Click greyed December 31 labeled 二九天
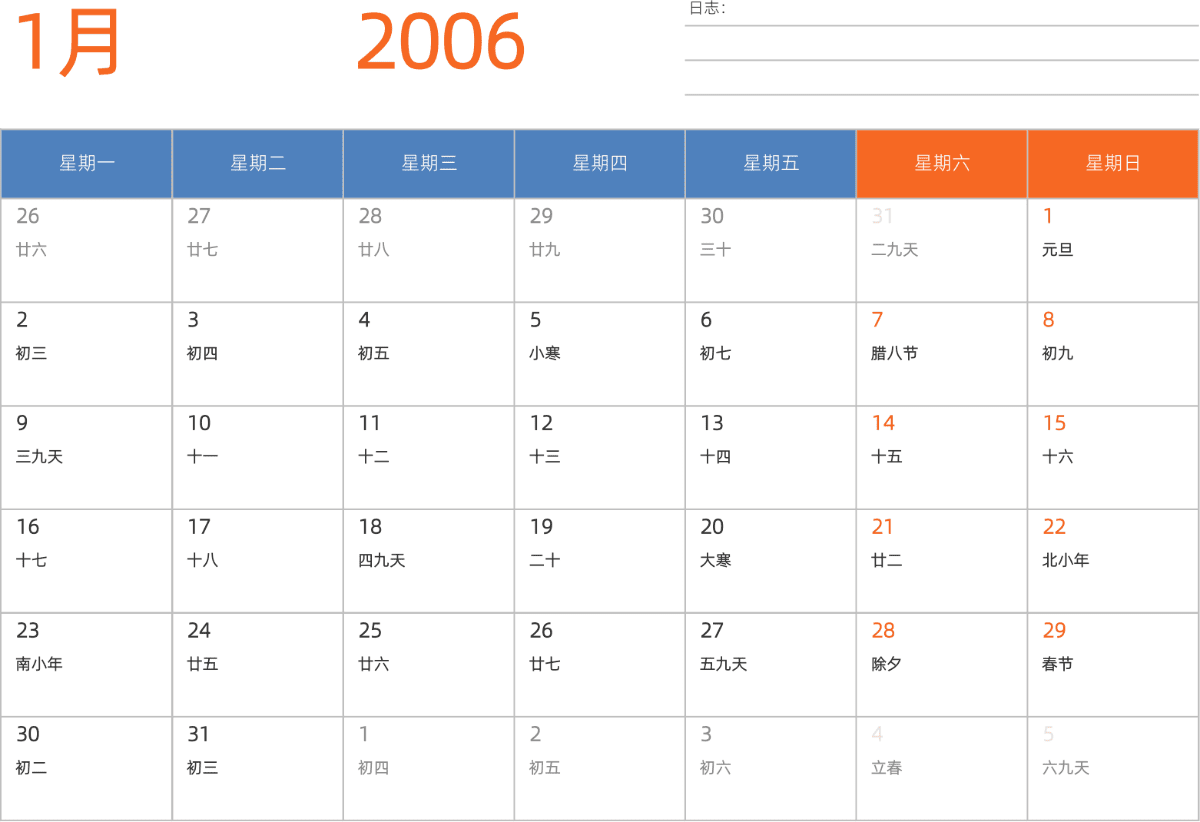1200x822 pixels. tap(942, 250)
